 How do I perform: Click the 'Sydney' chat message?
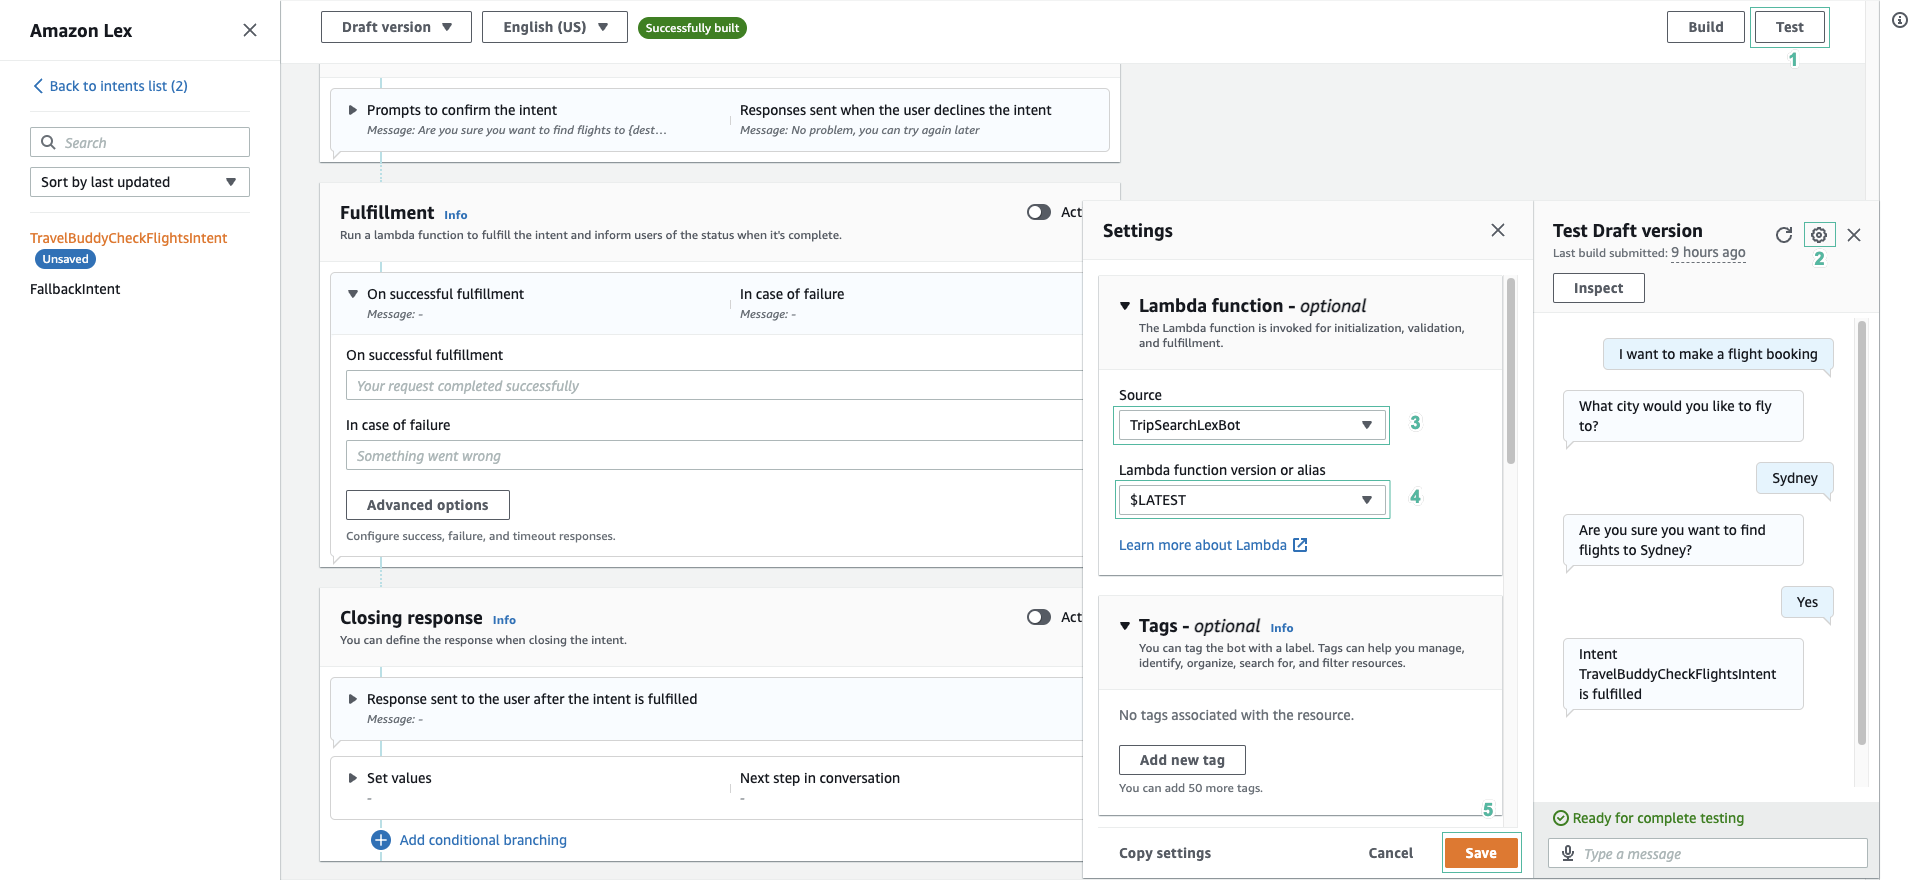pyautogui.click(x=1795, y=478)
